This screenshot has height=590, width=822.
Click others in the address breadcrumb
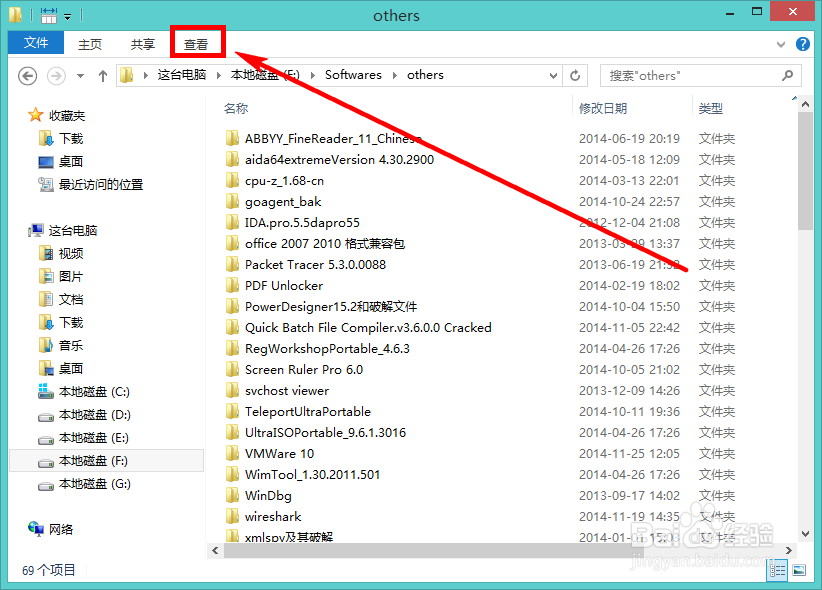tap(425, 75)
